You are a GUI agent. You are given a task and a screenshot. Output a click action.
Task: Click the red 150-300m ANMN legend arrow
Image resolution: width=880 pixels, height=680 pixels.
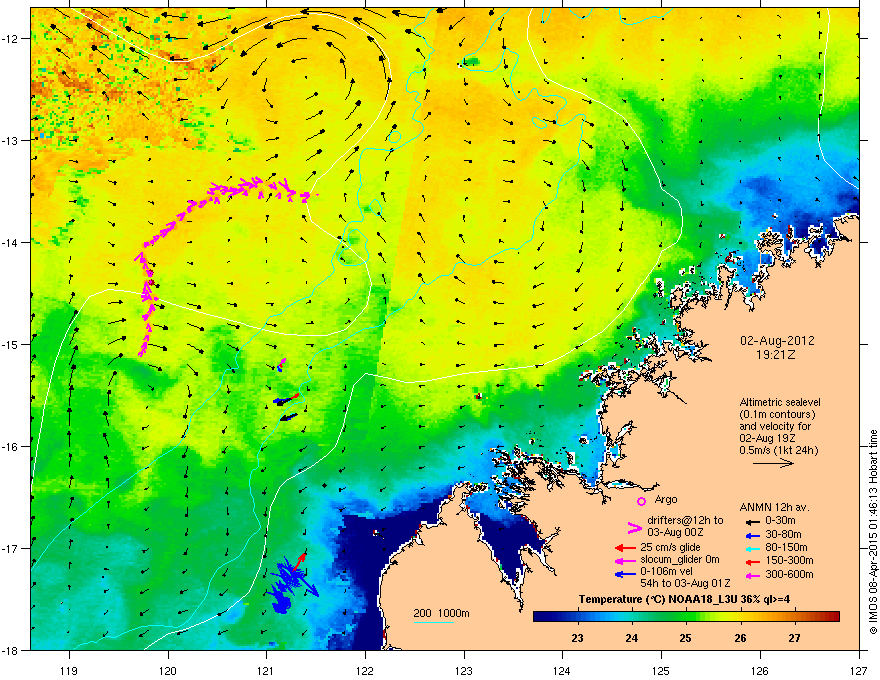(751, 562)
